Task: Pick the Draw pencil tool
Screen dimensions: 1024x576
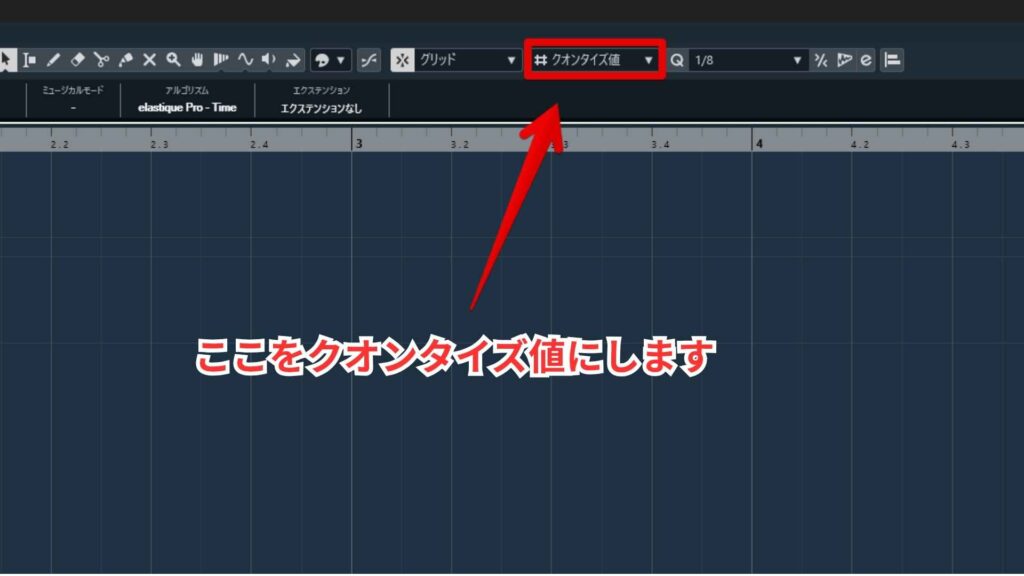Action: tap(54, 60)
